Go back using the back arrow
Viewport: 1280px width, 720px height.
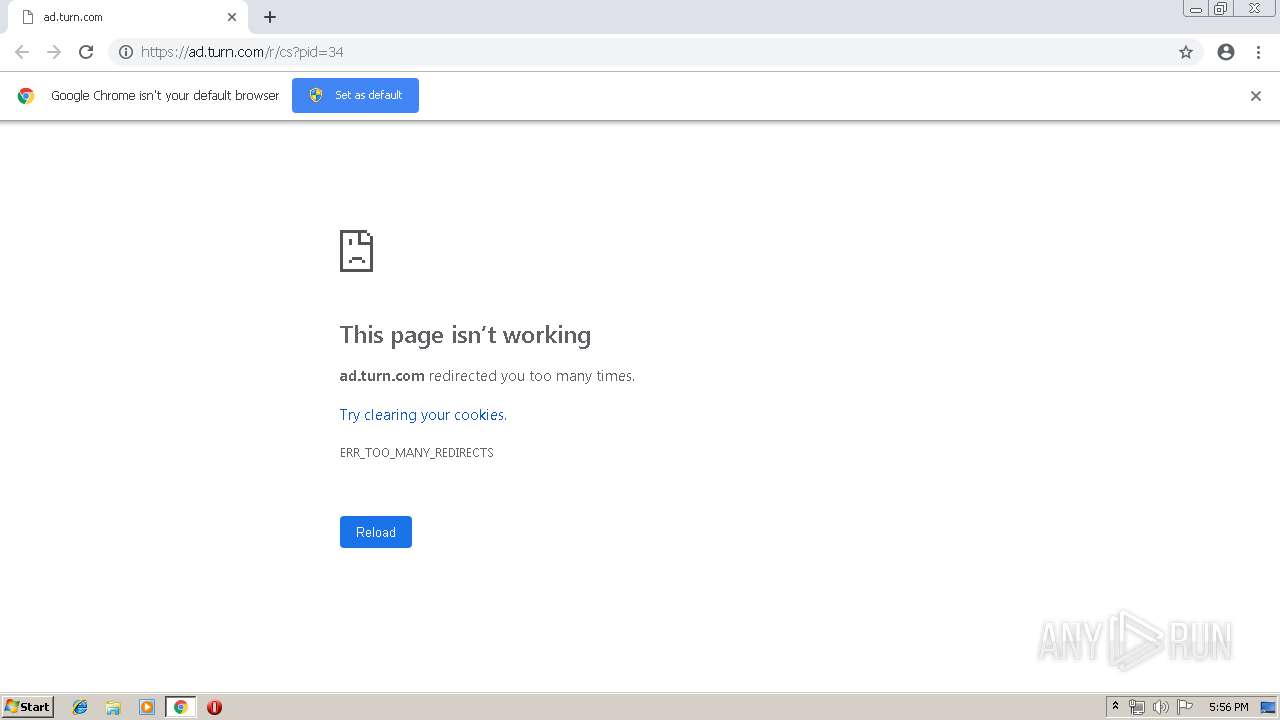(x=22, y=52)
